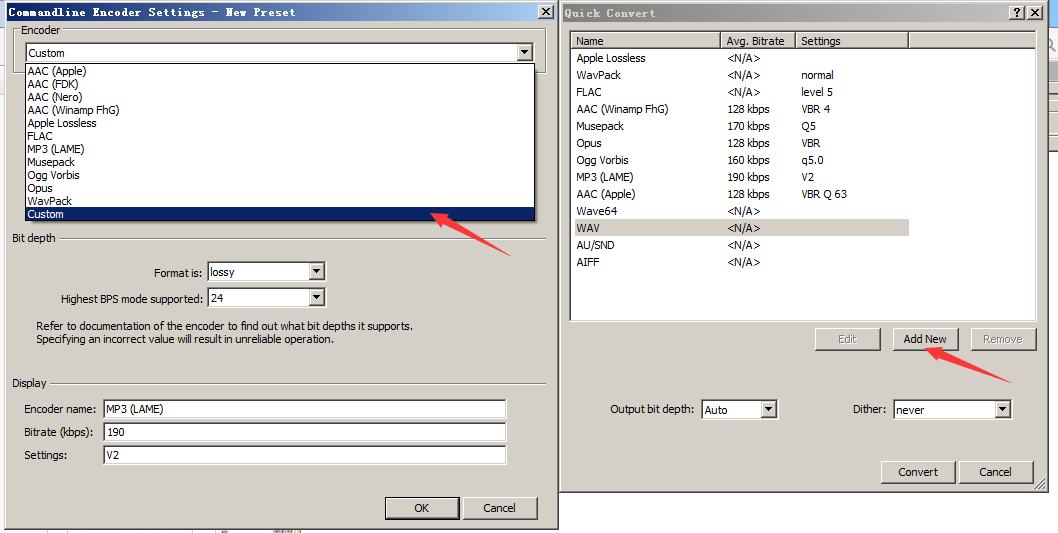The width and height of the screenshot is (1058, 533).
Task: Click the Edit preset button
Action: point(847,339)
